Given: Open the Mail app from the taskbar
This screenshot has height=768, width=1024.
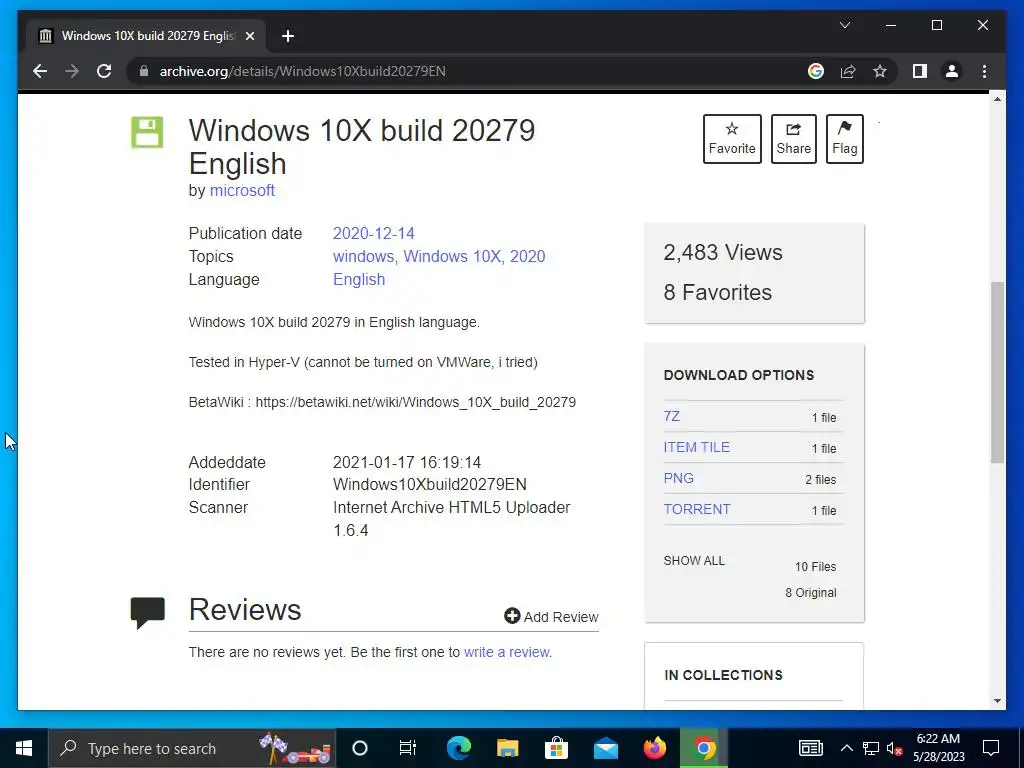Looking at the screenshot, I should point(605,748).
